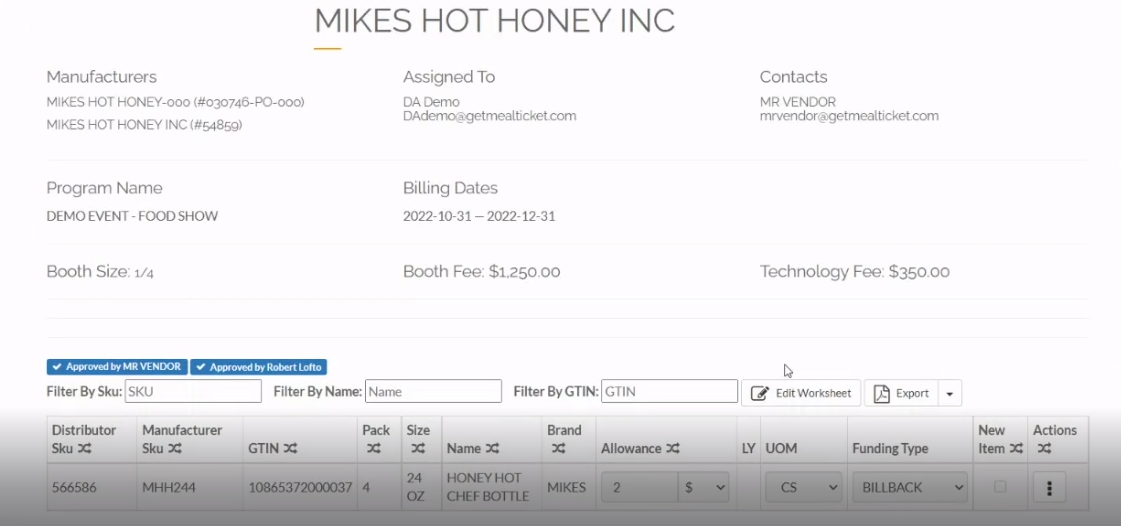This screenshot has width=1121, height=526.
Task: Focus the Filter By Name field
Action: pyautogui.click(x=433, y=392)
